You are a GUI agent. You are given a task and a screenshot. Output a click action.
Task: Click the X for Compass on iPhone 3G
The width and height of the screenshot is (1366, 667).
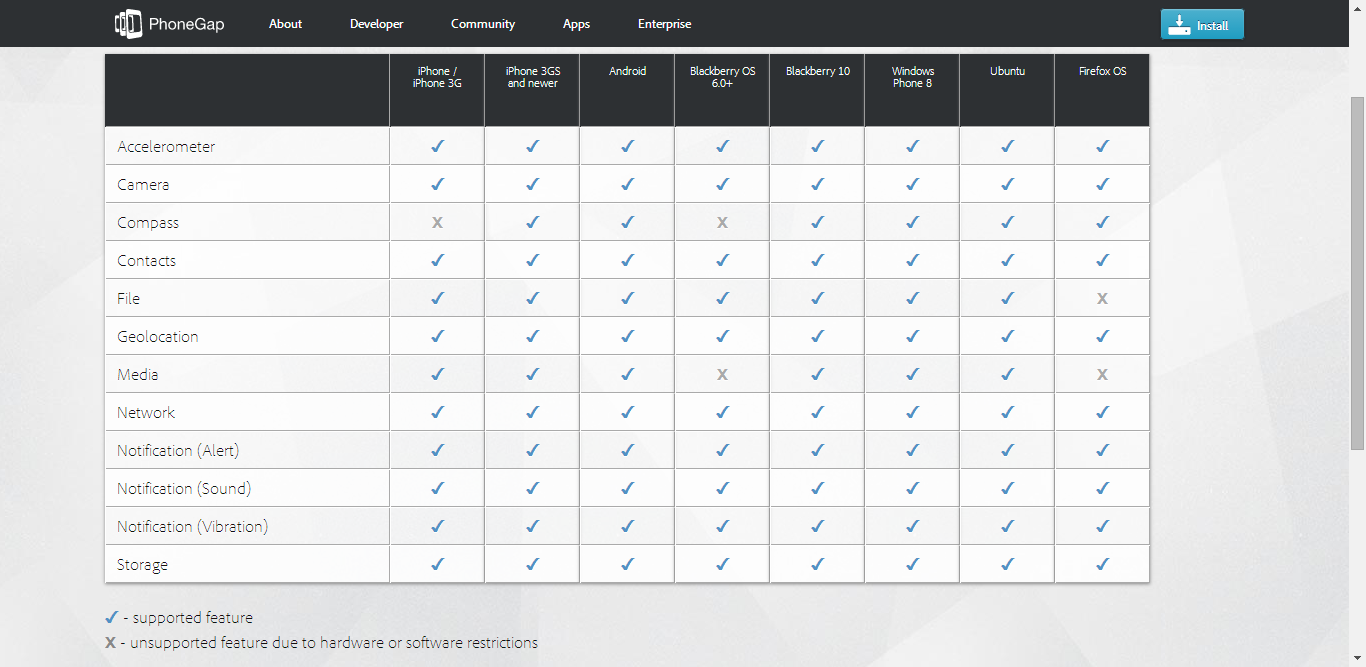coord(437,222)
